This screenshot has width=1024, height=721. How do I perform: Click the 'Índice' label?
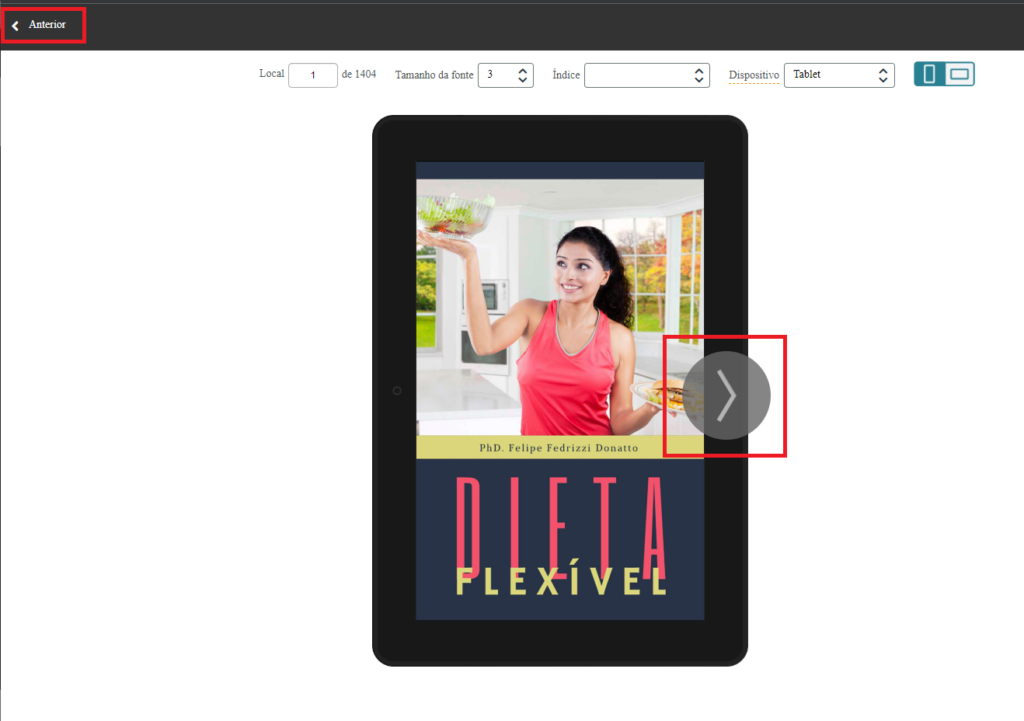[566, 74]
